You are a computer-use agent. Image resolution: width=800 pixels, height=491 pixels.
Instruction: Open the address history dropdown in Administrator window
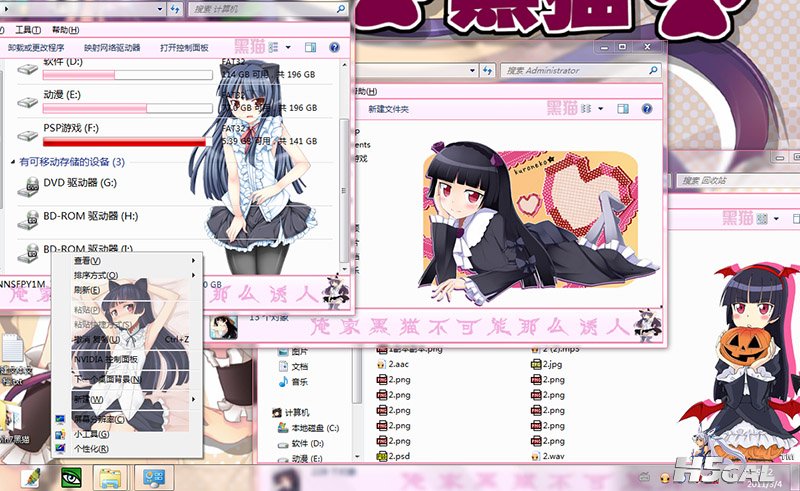click(472, 70)
